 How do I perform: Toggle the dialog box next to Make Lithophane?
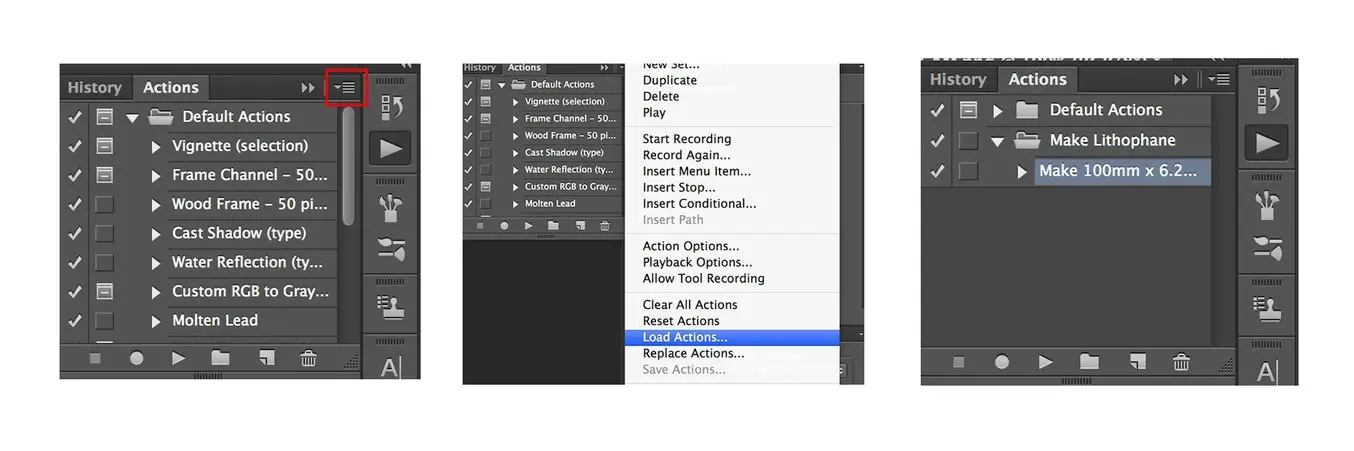tap(968, 141)
